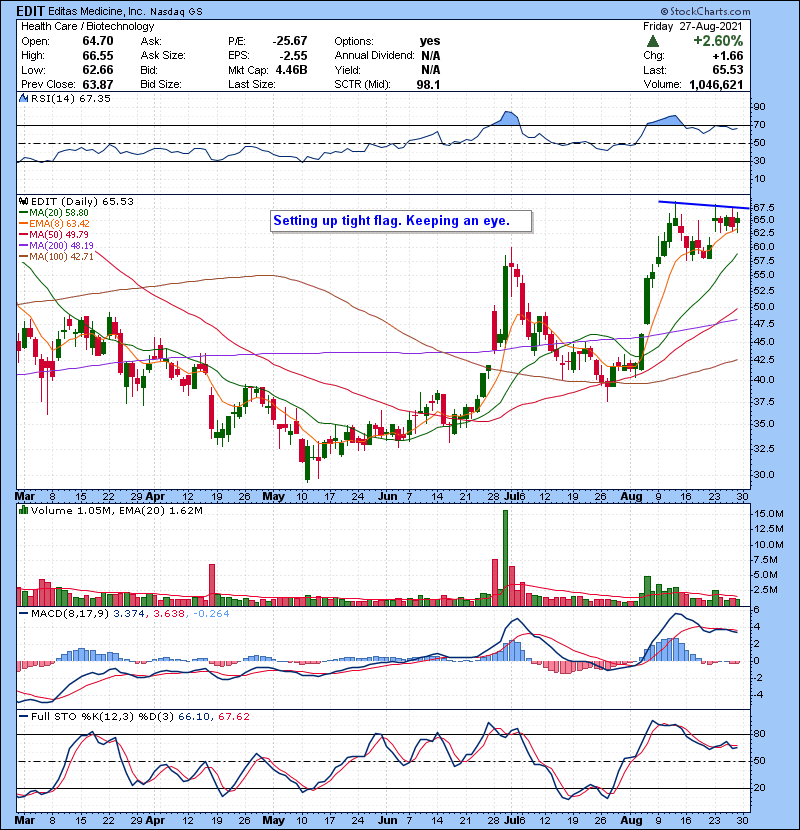Viewport: 800px width, 830px height.
Task: Click the Bid Size: label
Action: pos(161,84)
